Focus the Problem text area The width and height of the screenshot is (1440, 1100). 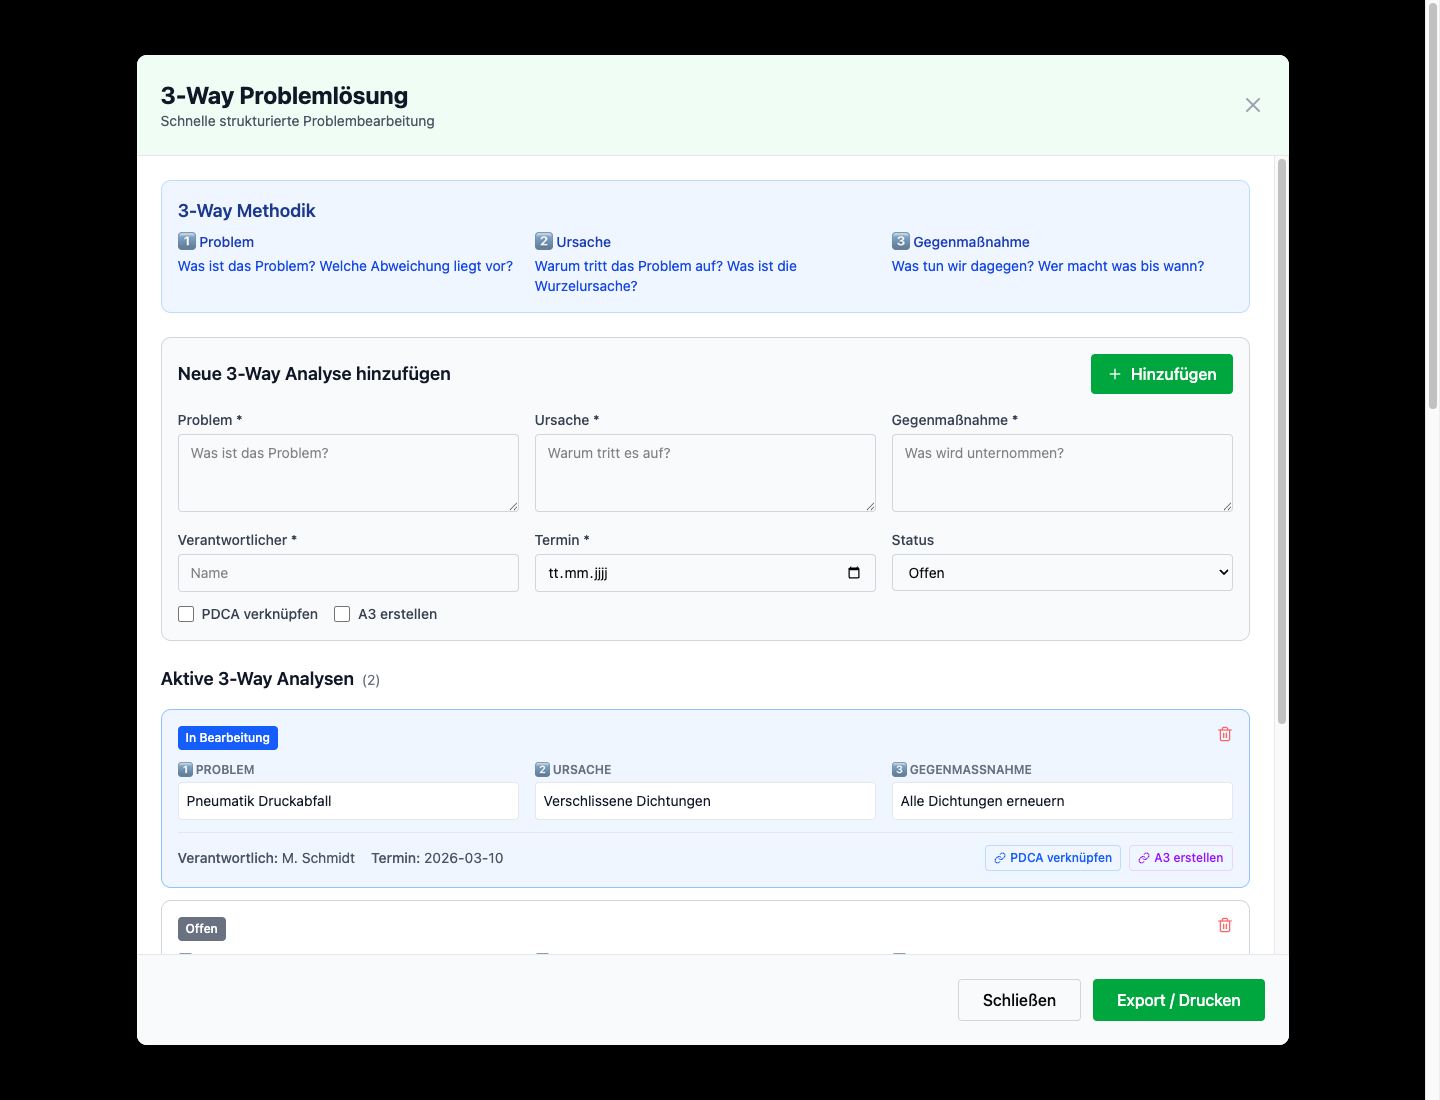348,472
